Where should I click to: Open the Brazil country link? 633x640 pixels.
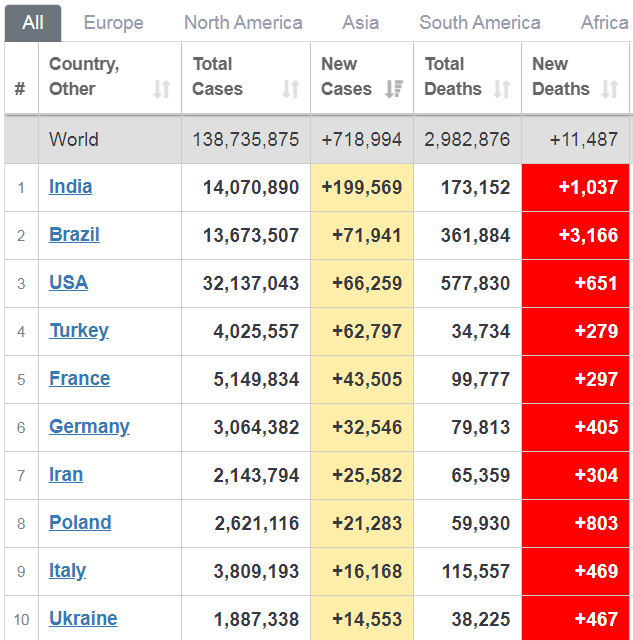coord(74,235)
